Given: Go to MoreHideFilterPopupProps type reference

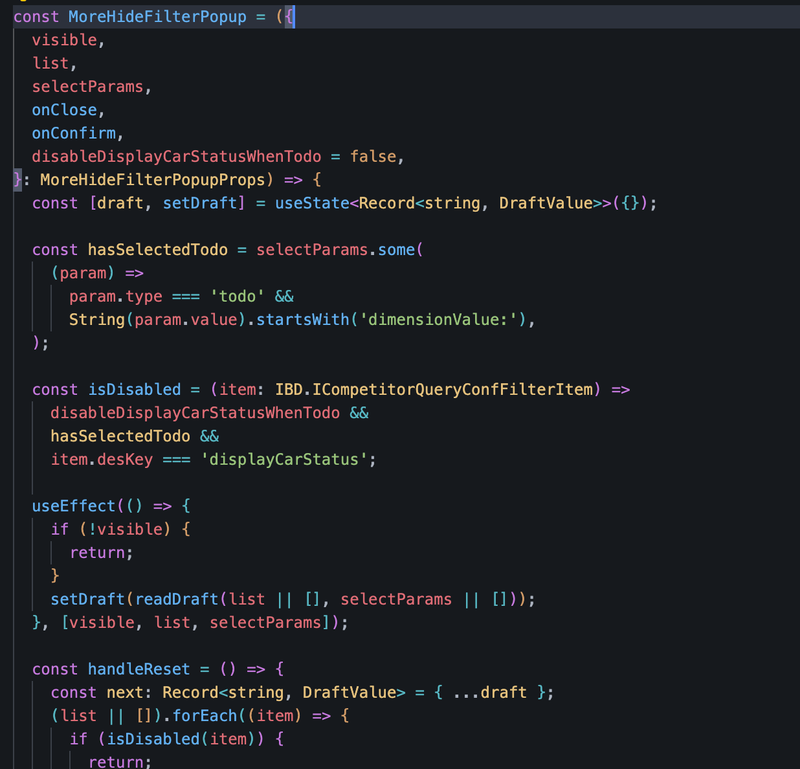Looking at the screenshot, I should pos(153,180).
